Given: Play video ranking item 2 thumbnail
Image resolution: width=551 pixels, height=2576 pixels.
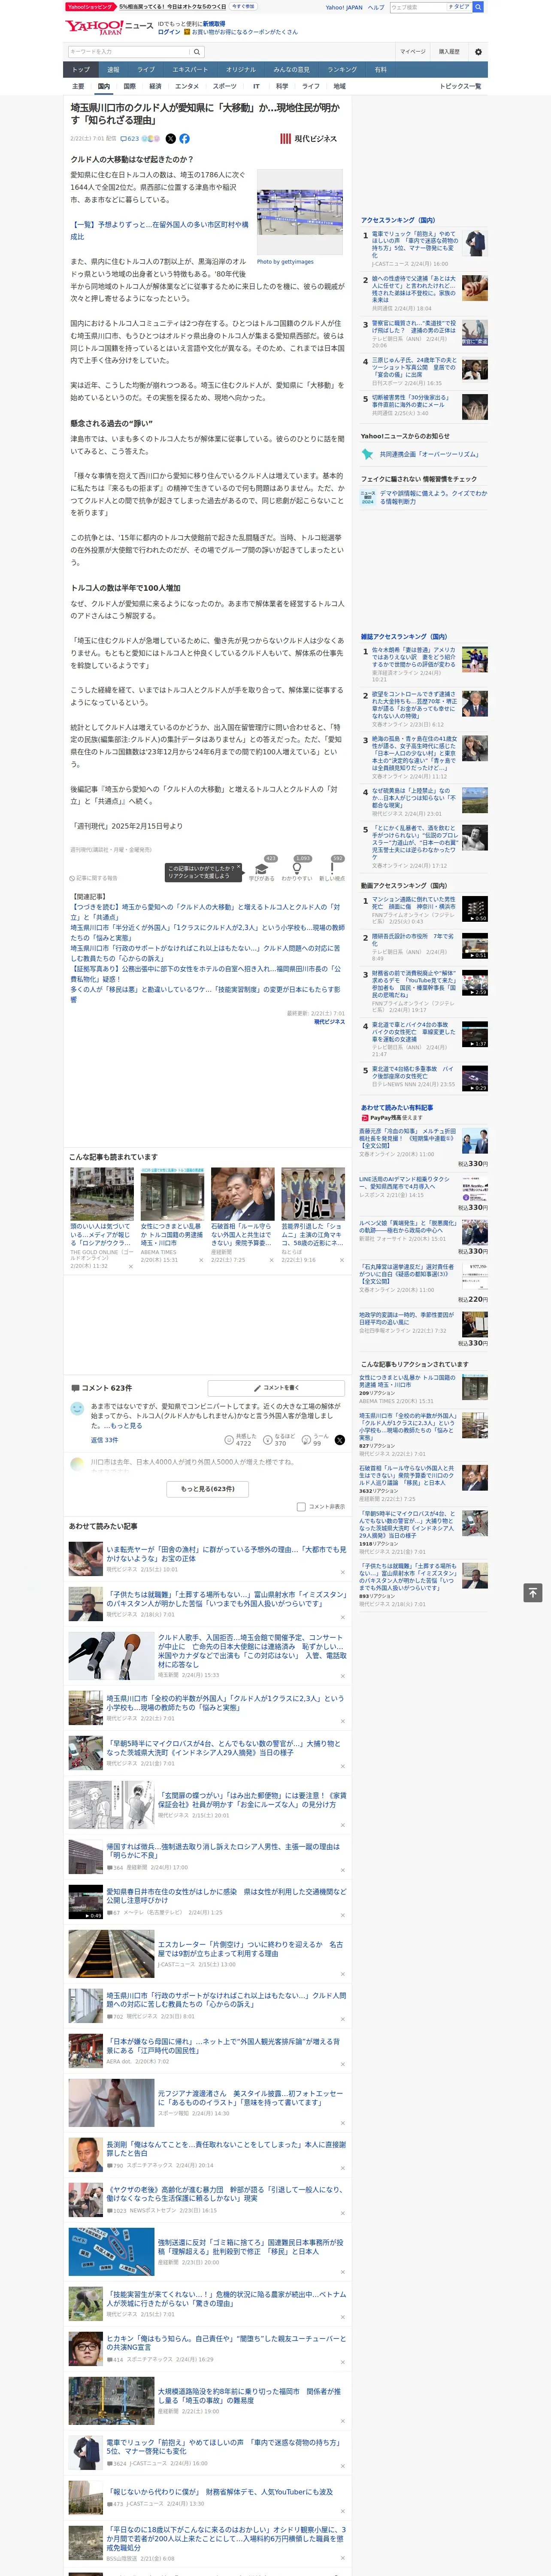Looking at the screenshot, I should 475,945.
